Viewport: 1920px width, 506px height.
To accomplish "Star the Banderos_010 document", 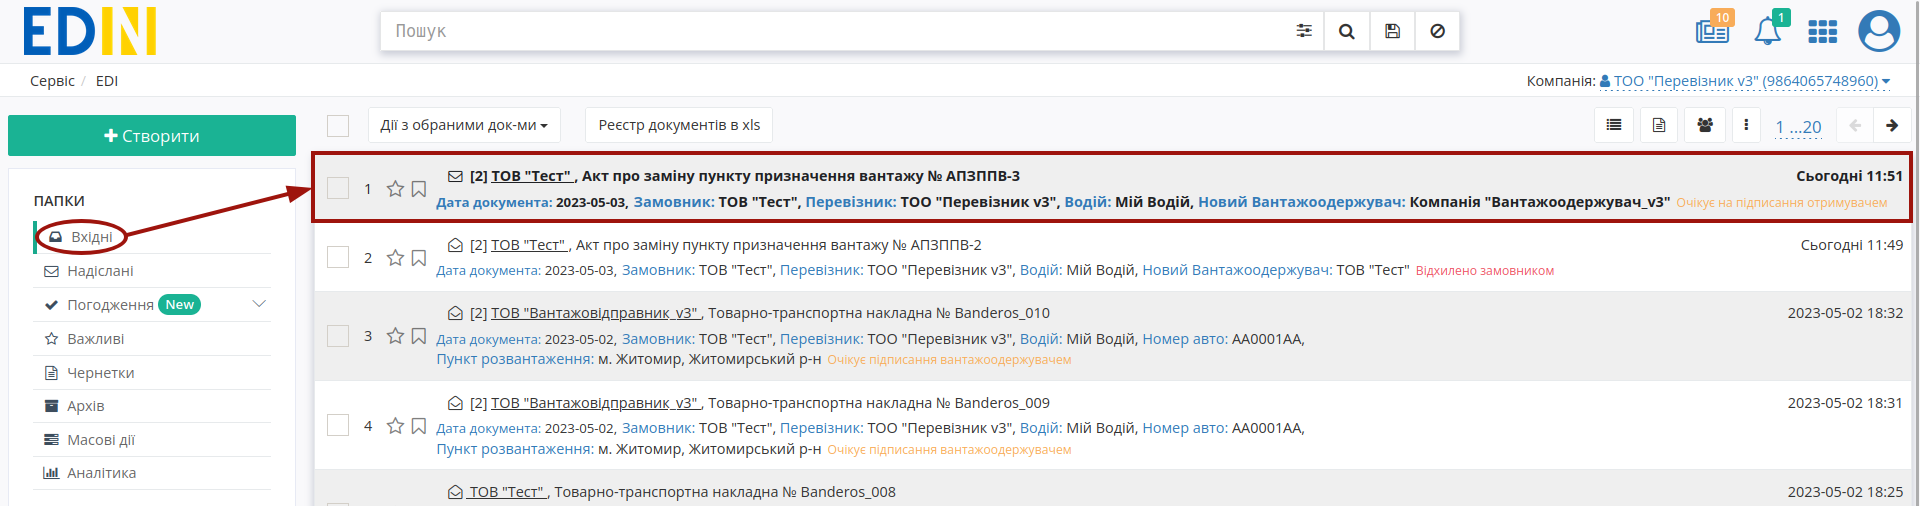I will point(395,336).
